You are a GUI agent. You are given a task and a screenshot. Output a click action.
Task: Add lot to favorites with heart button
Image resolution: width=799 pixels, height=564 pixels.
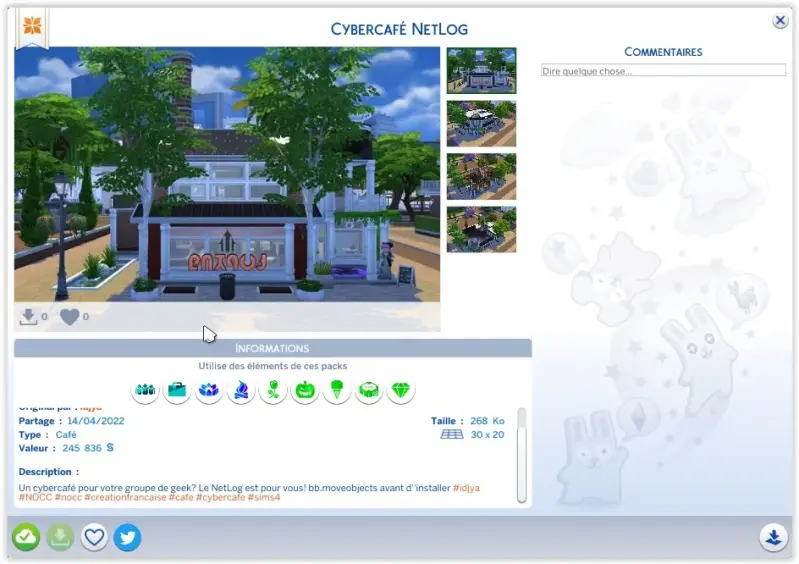(94, 537)
